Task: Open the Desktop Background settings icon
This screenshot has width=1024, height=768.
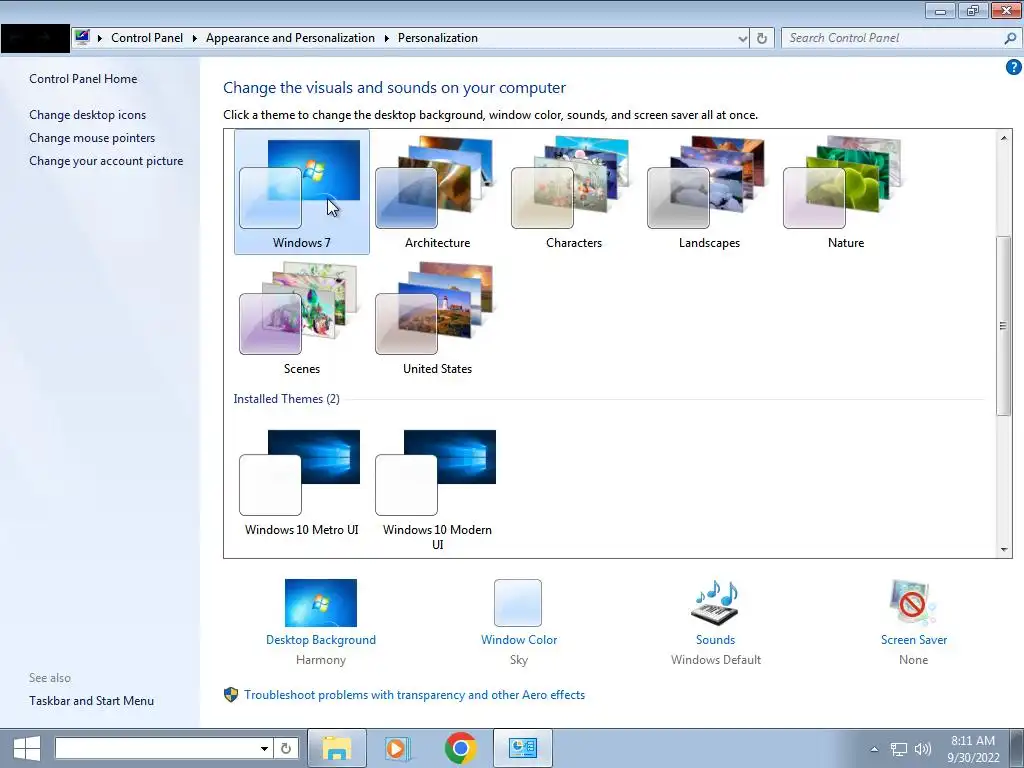Action: pos(321,603)
